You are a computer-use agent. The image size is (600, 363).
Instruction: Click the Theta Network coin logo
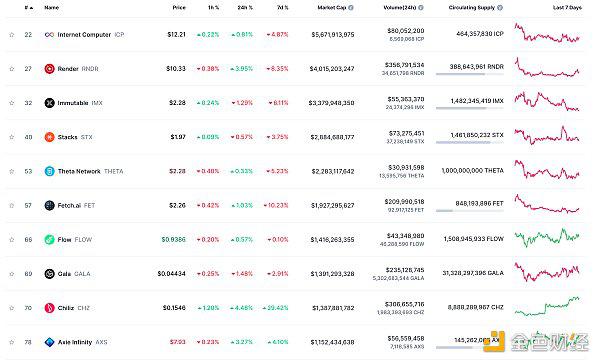(49, 171)
